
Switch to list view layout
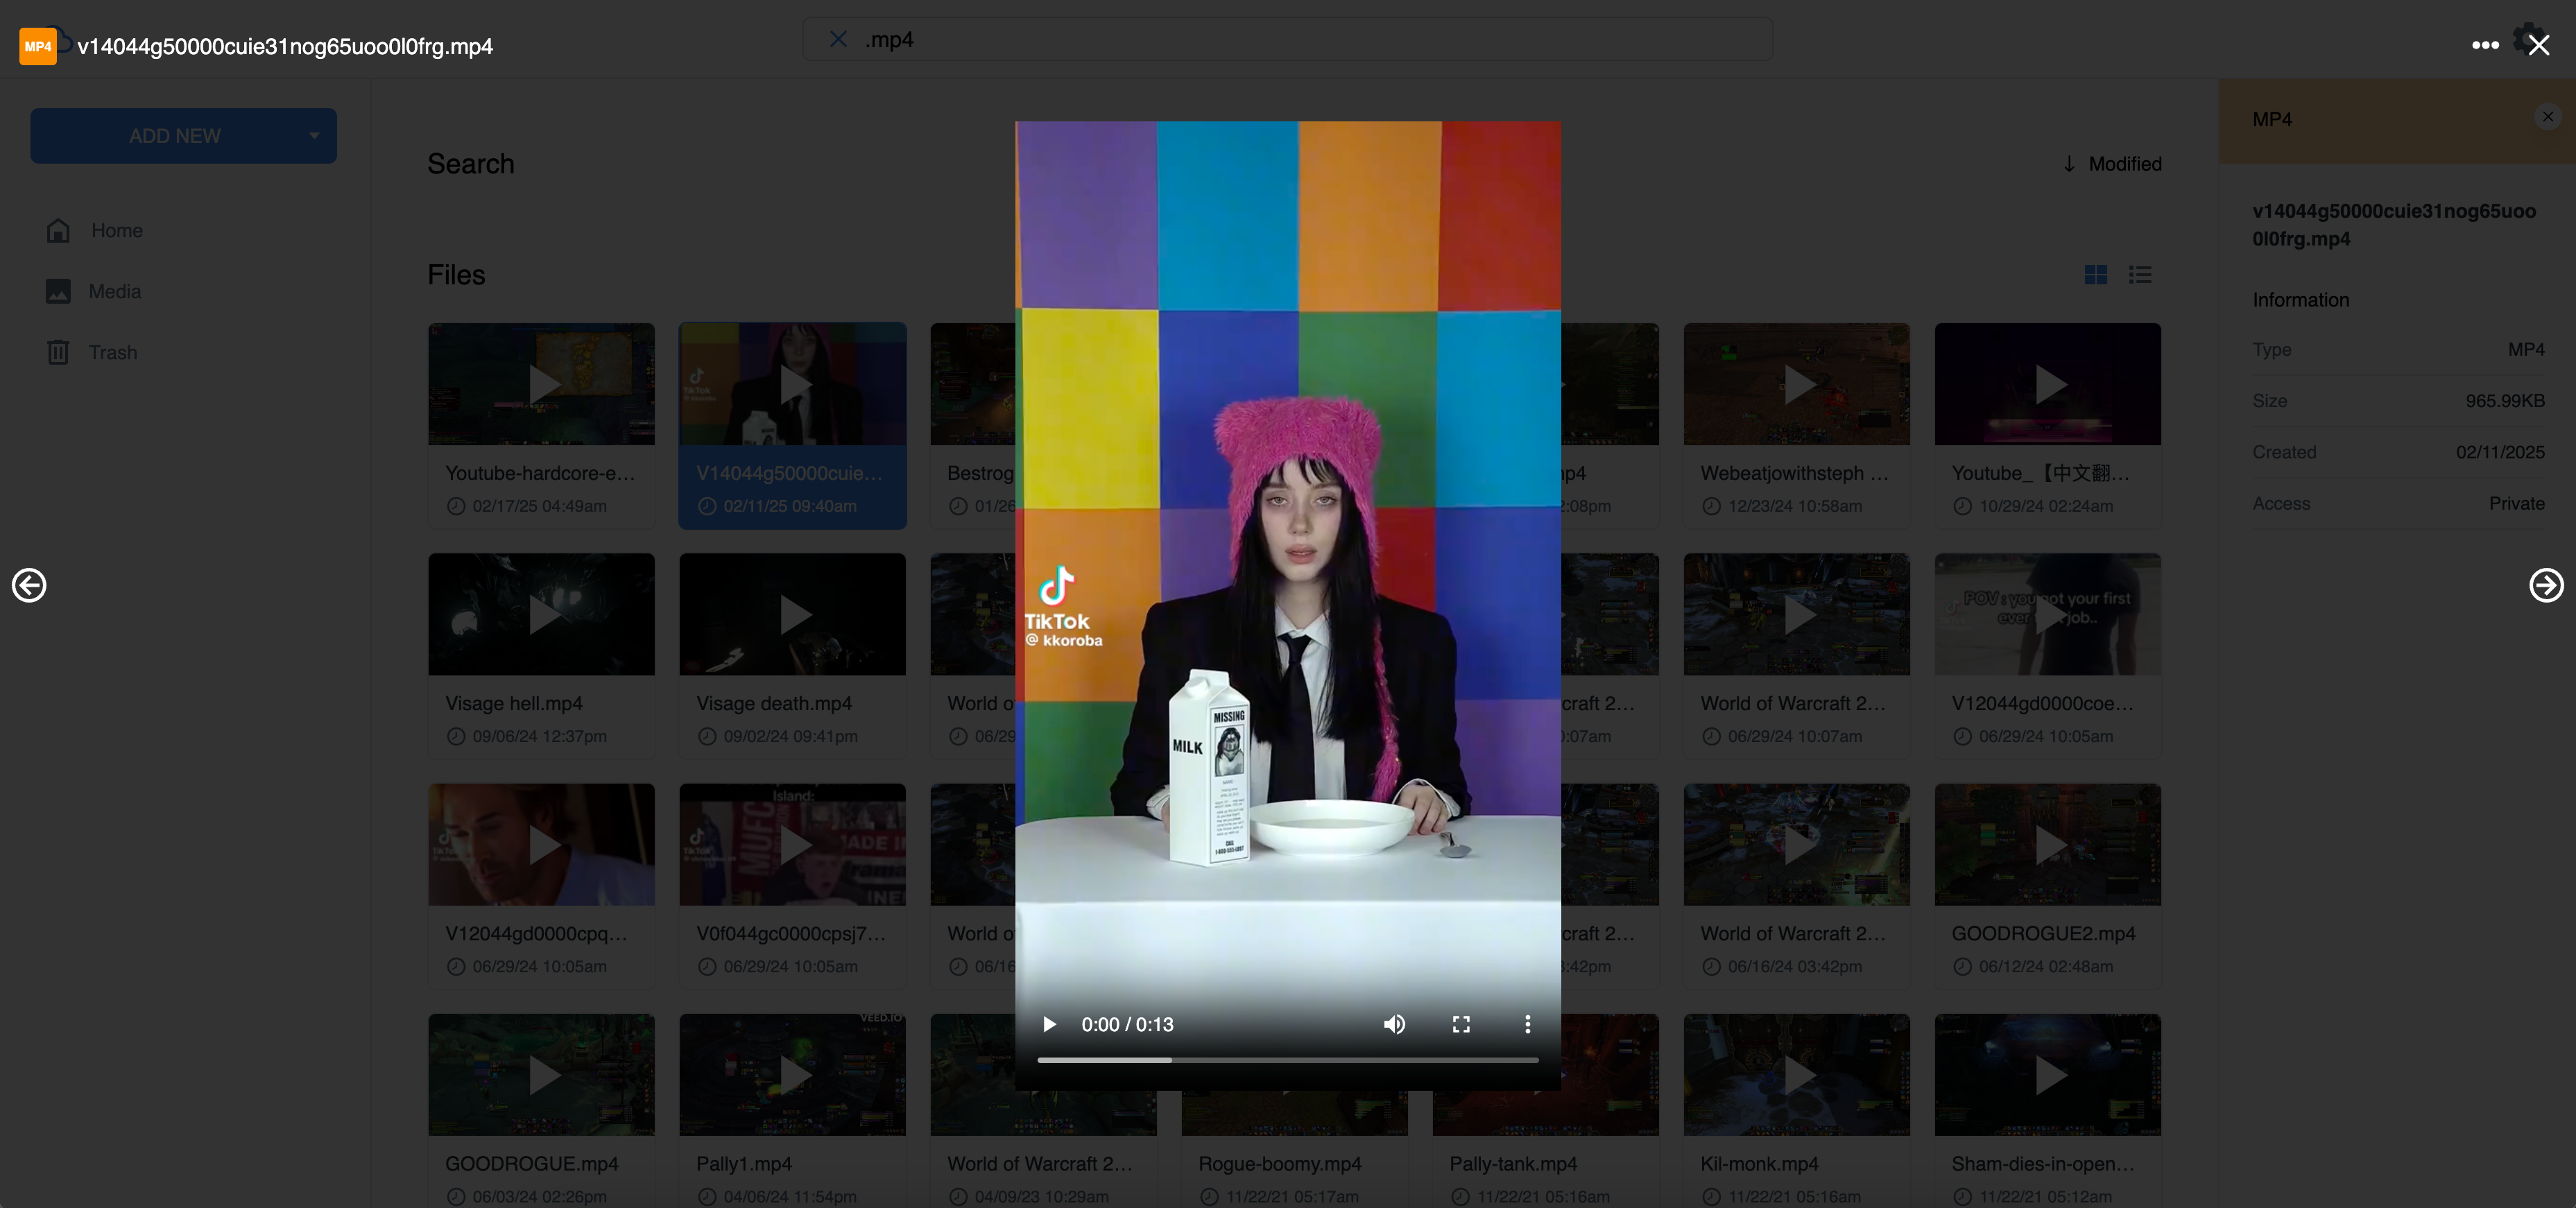tap(2140, 275)
